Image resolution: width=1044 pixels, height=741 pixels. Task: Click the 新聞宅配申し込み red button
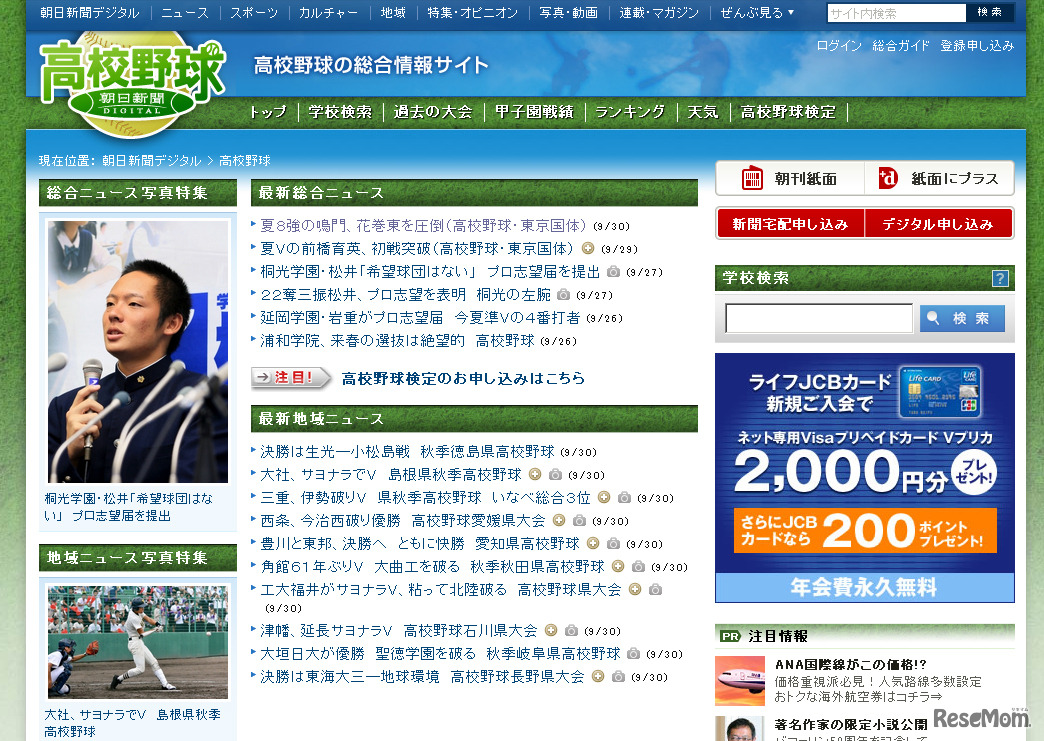[790, 224]
